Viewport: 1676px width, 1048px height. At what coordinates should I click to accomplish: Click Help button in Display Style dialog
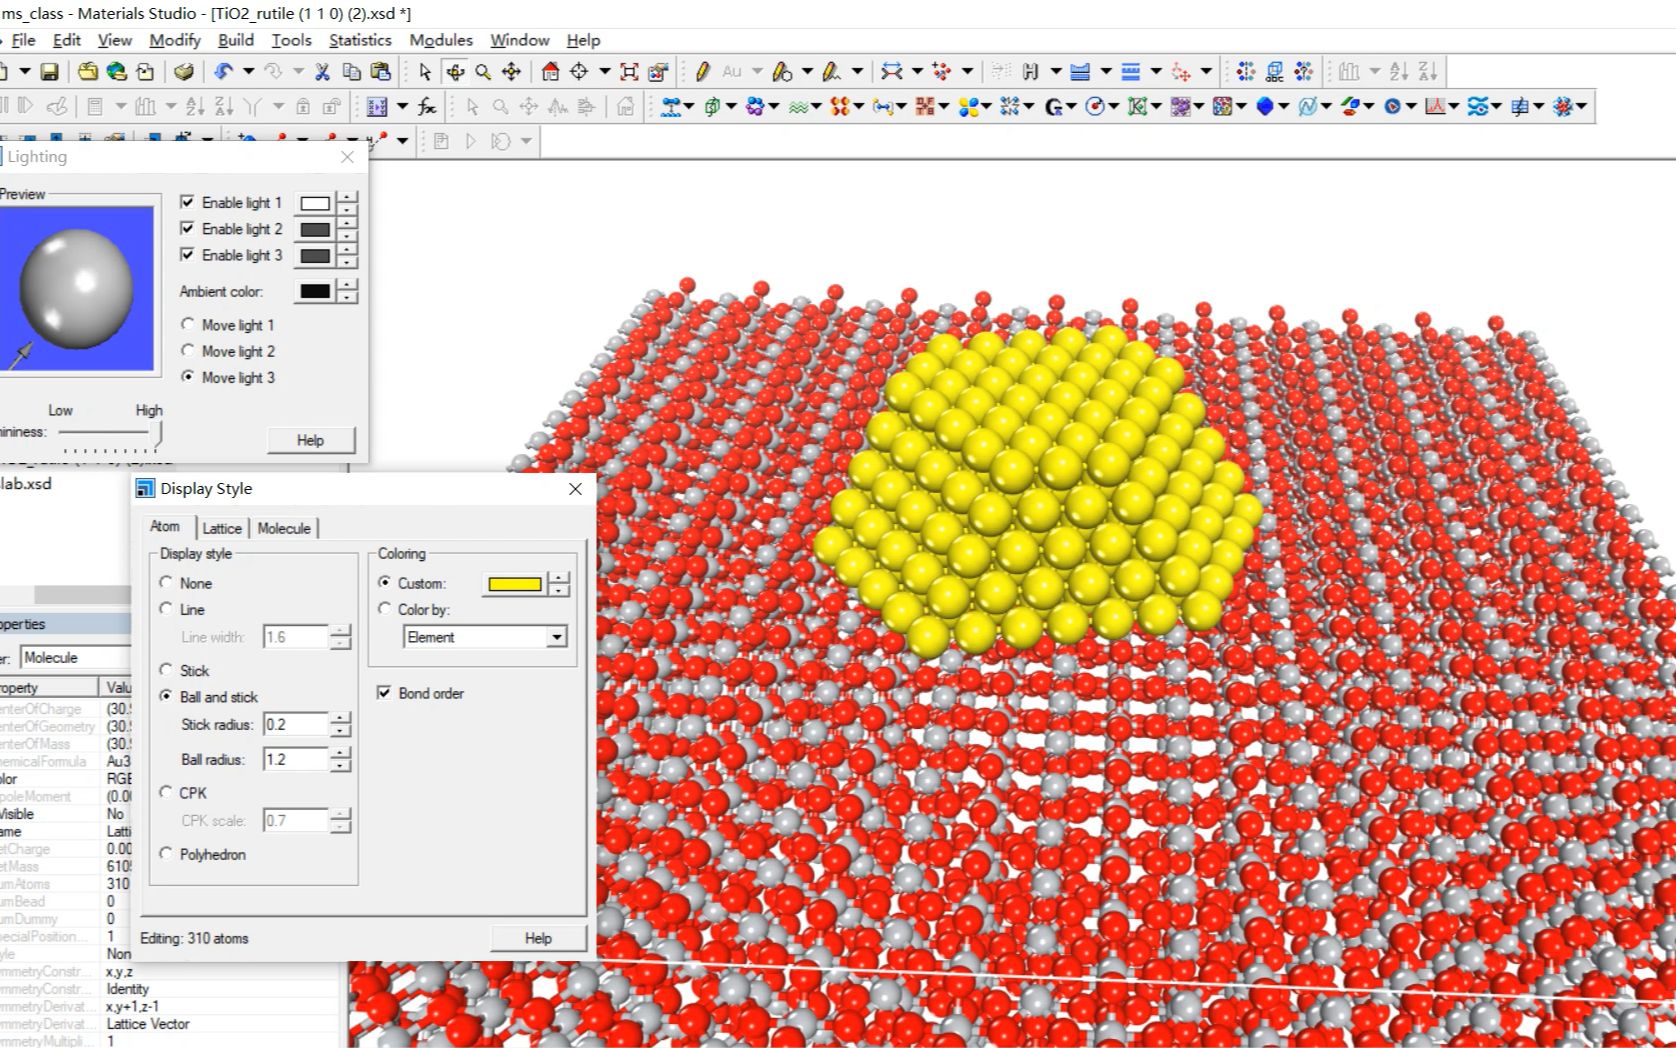point(538,938)
